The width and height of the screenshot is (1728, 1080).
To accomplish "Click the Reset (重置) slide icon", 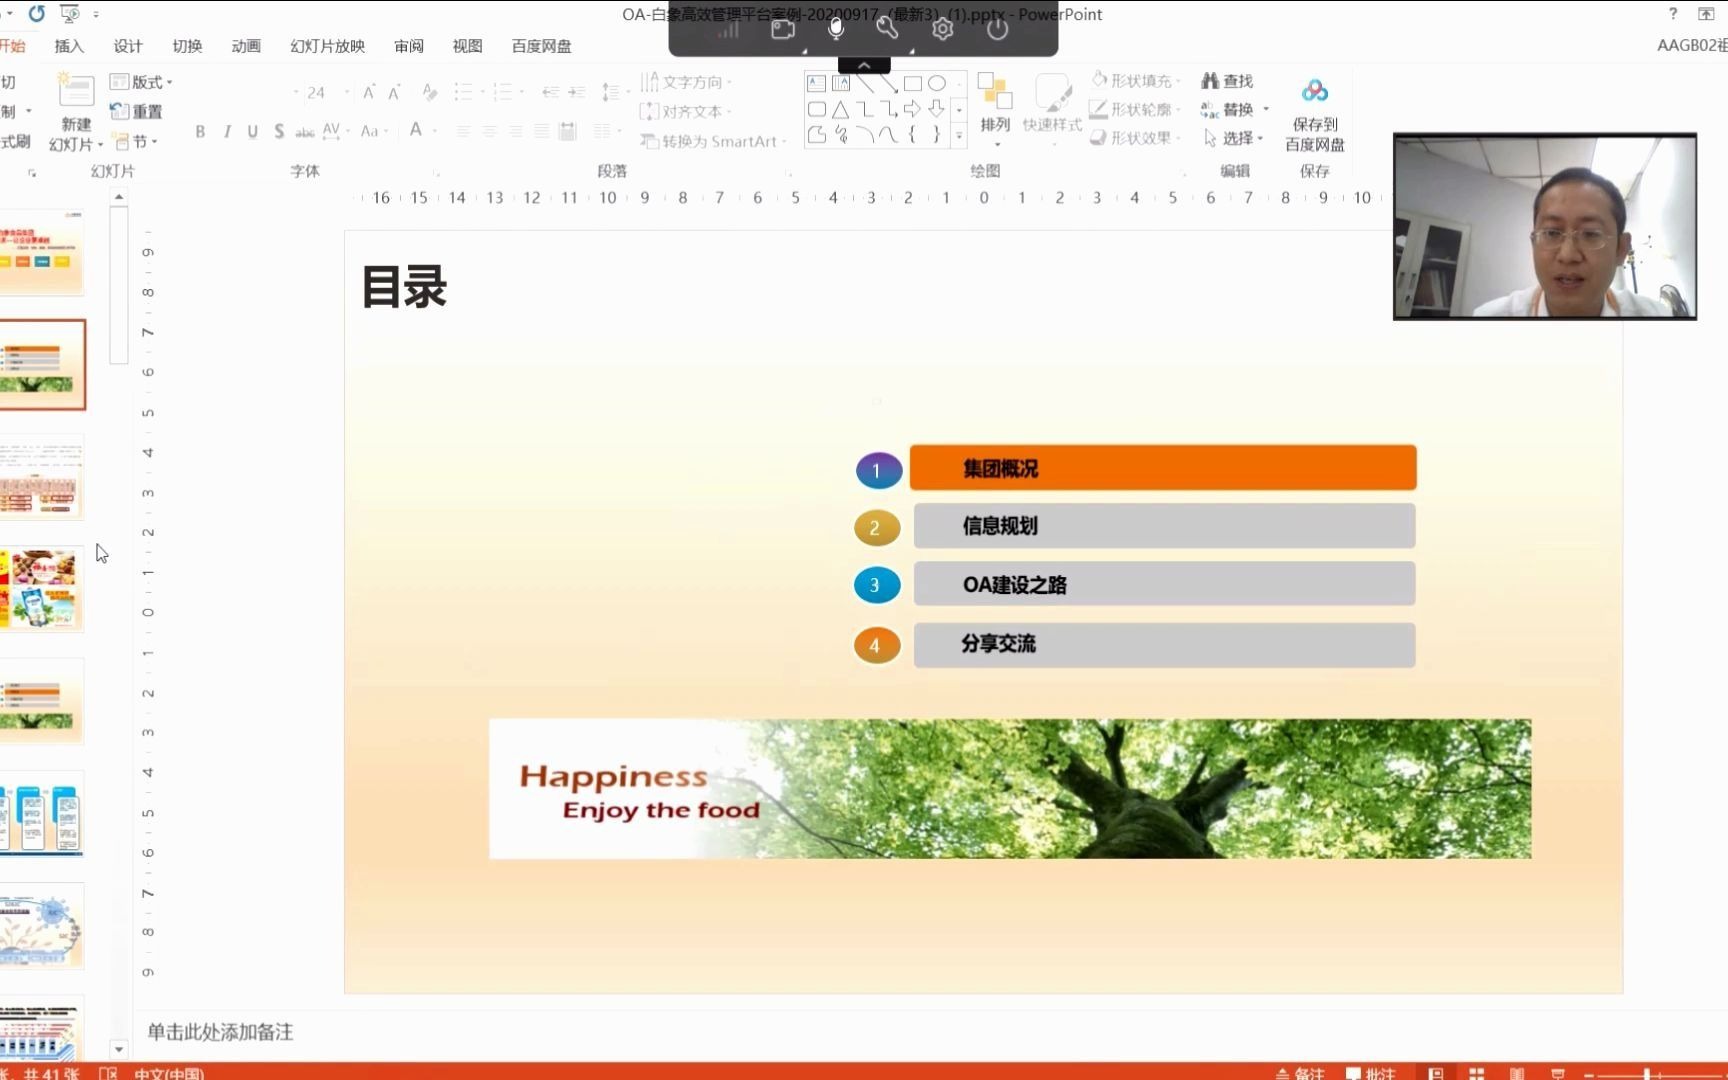I will (119, 111).
